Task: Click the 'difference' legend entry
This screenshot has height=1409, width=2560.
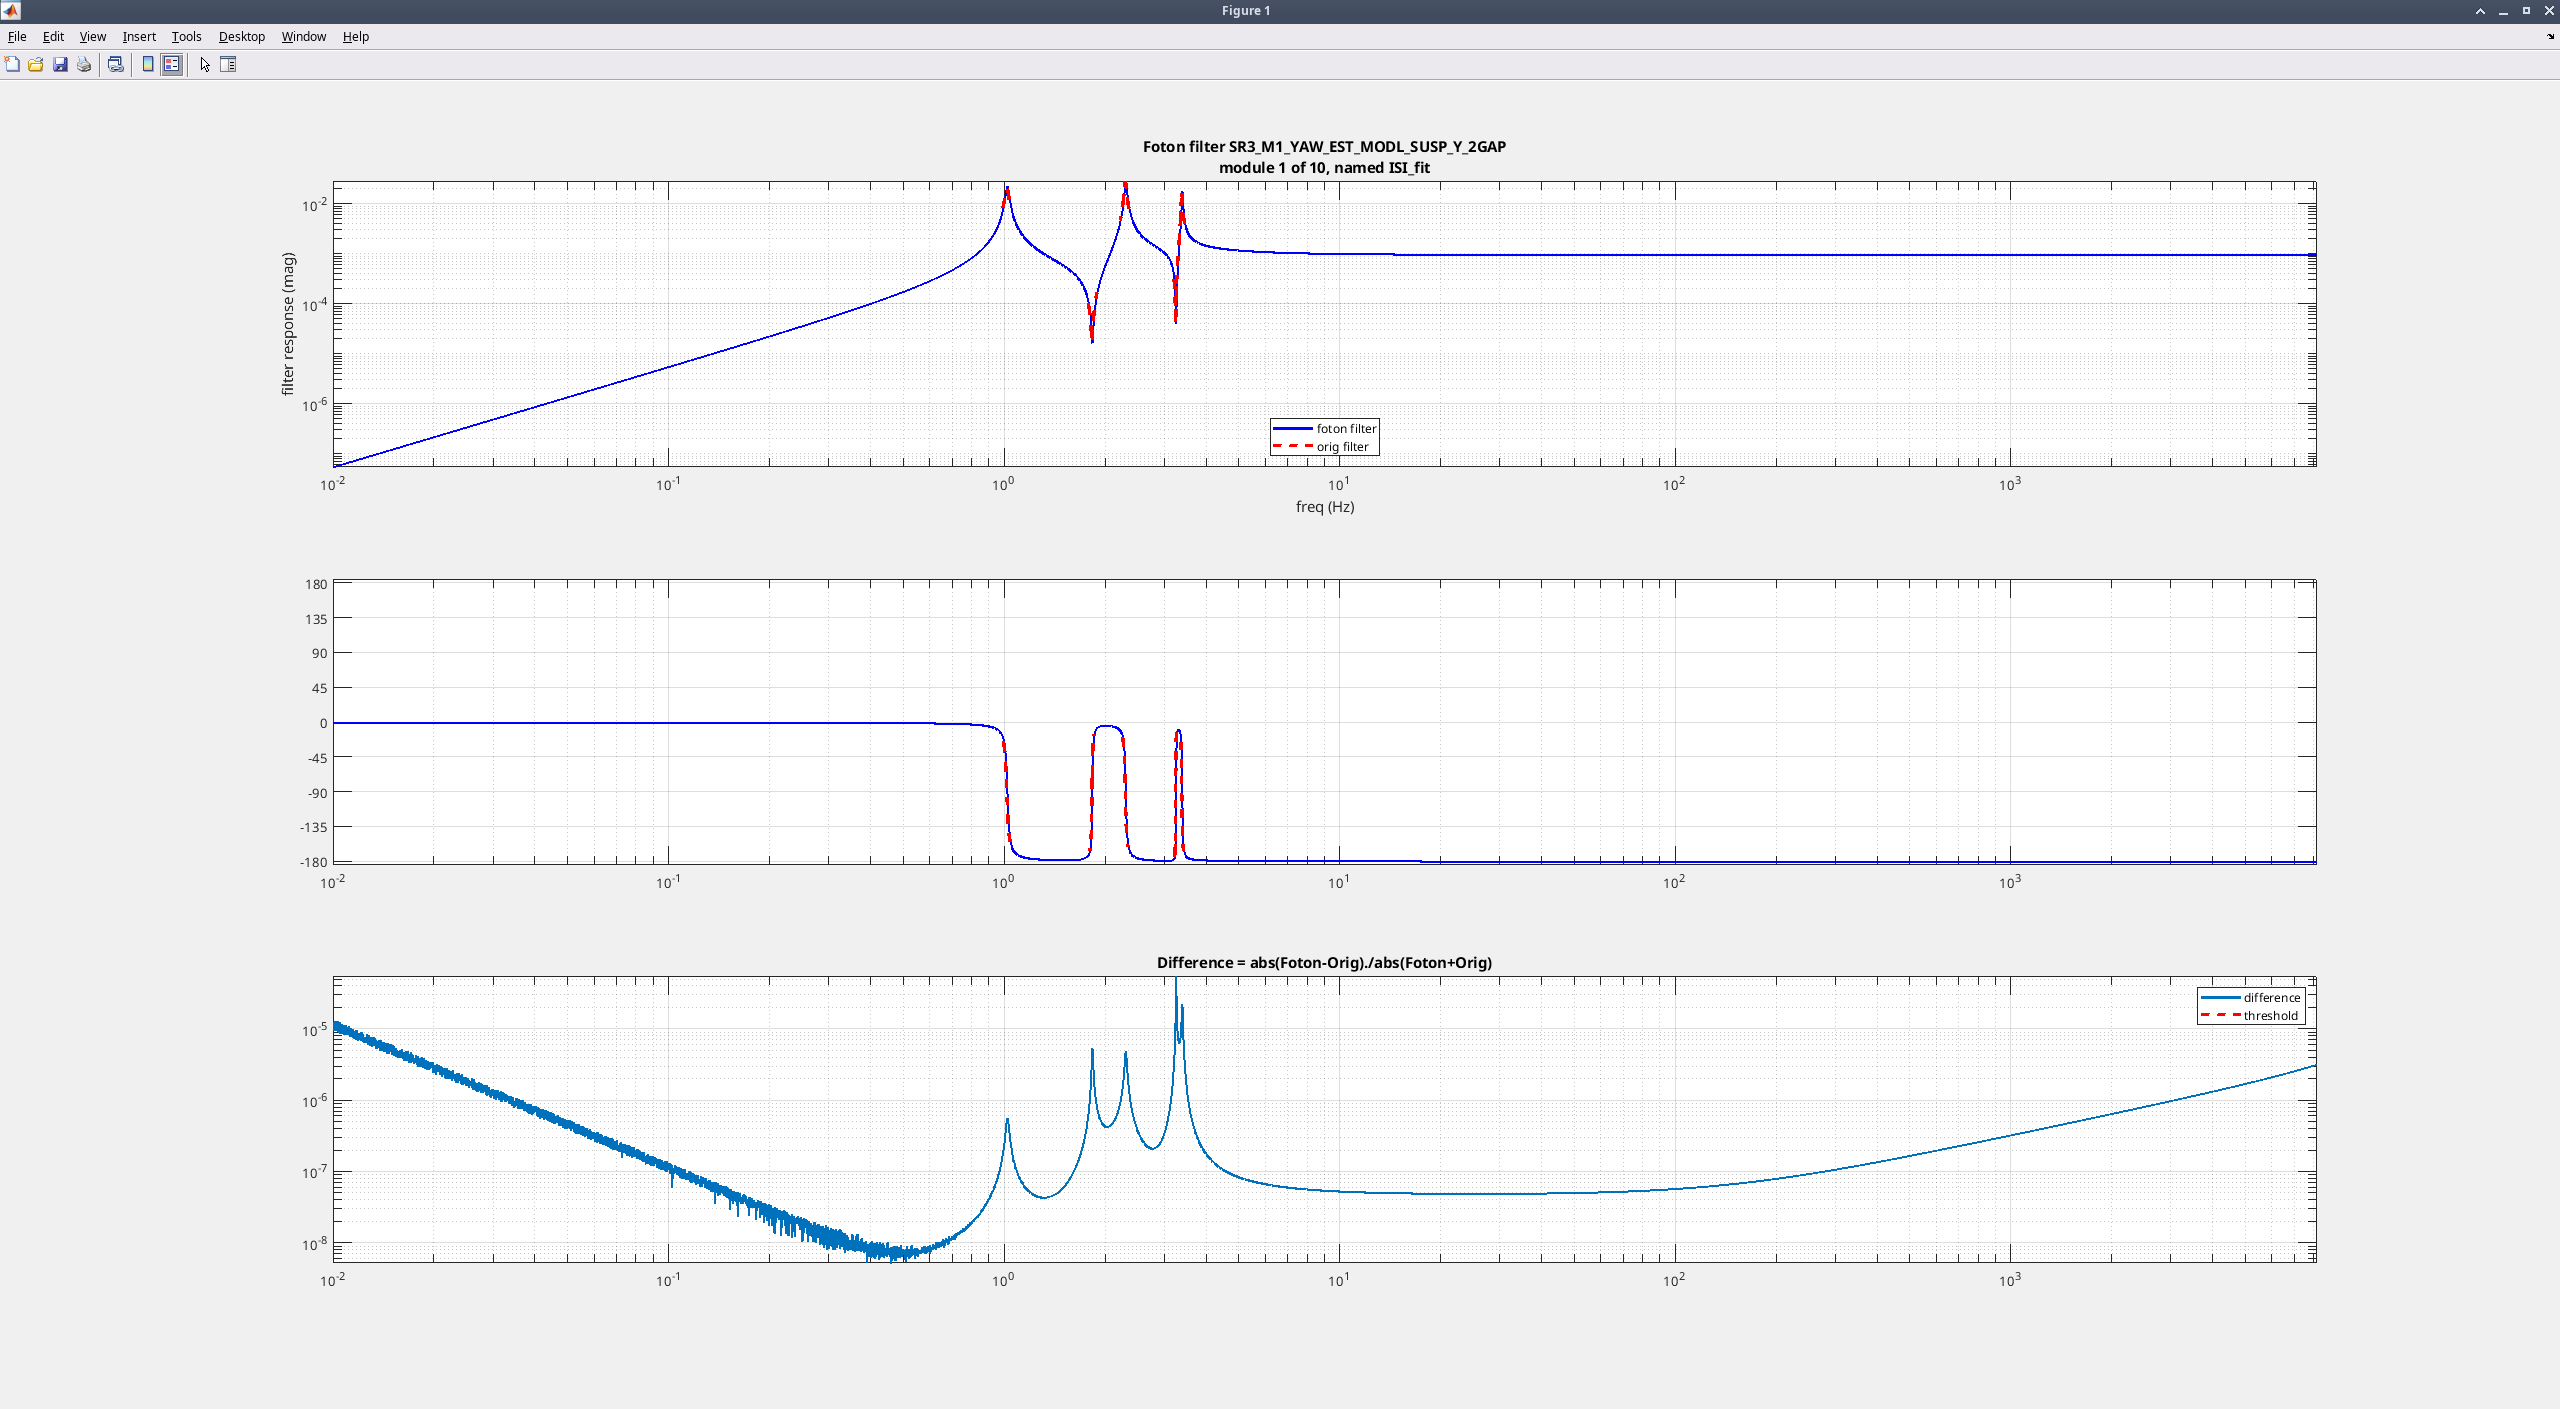Action: (2251, 997)
